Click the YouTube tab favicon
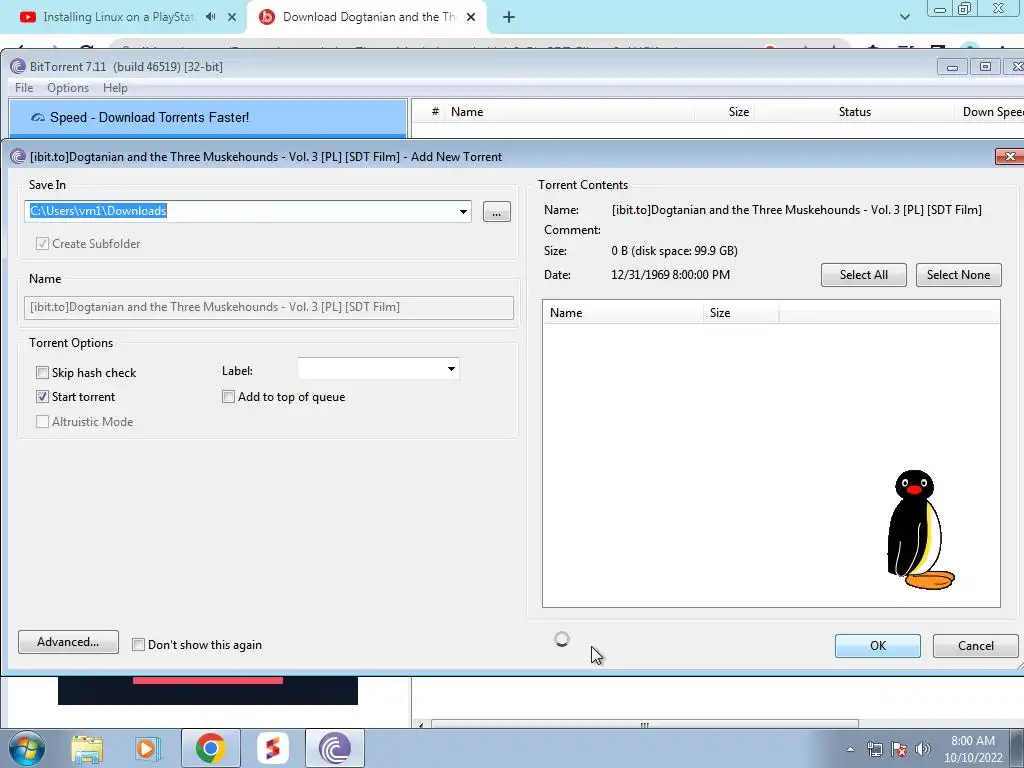Viewport: 1024px width, 768px height. click(27, 17)
